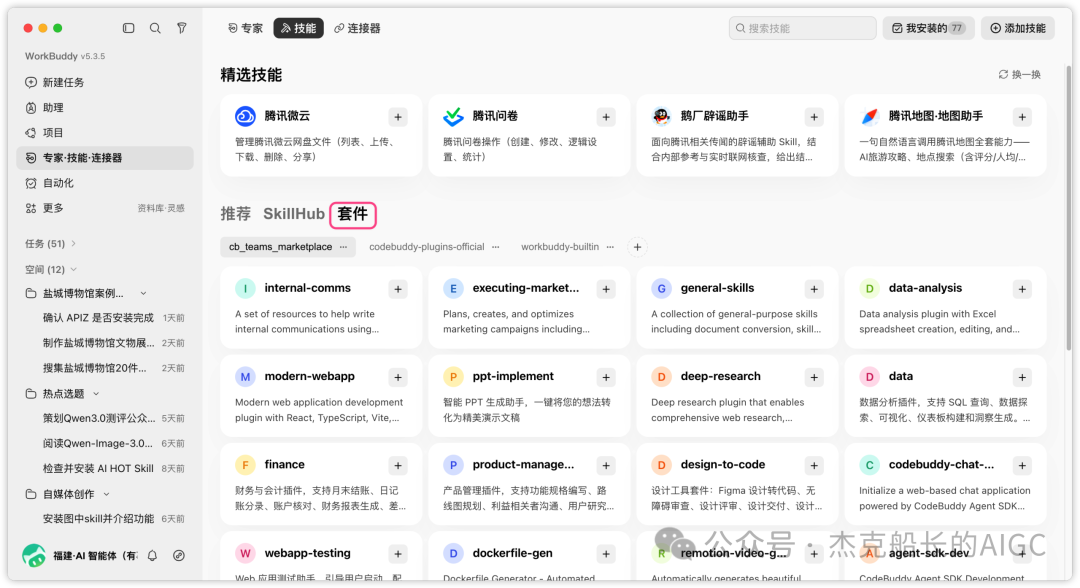Select 专家·技能·连接器 sidebar item

click(x=105, y=158)
